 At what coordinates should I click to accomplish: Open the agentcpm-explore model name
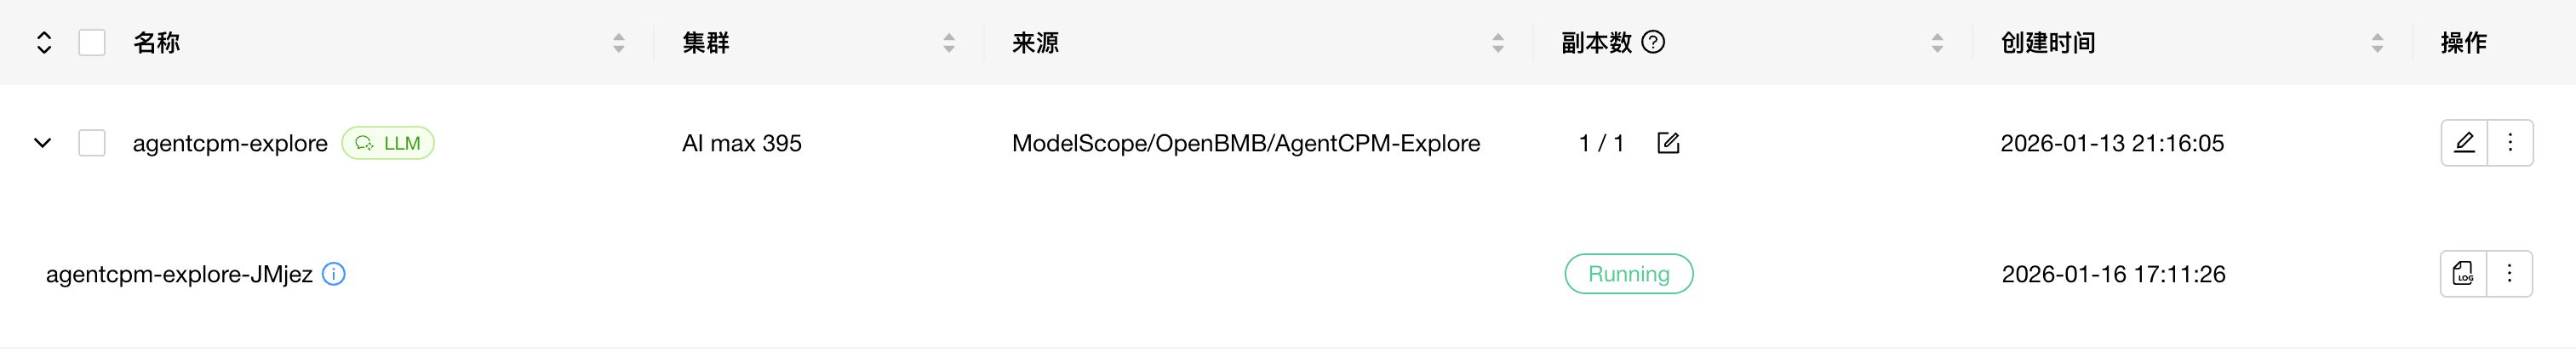tap(230, 143)
